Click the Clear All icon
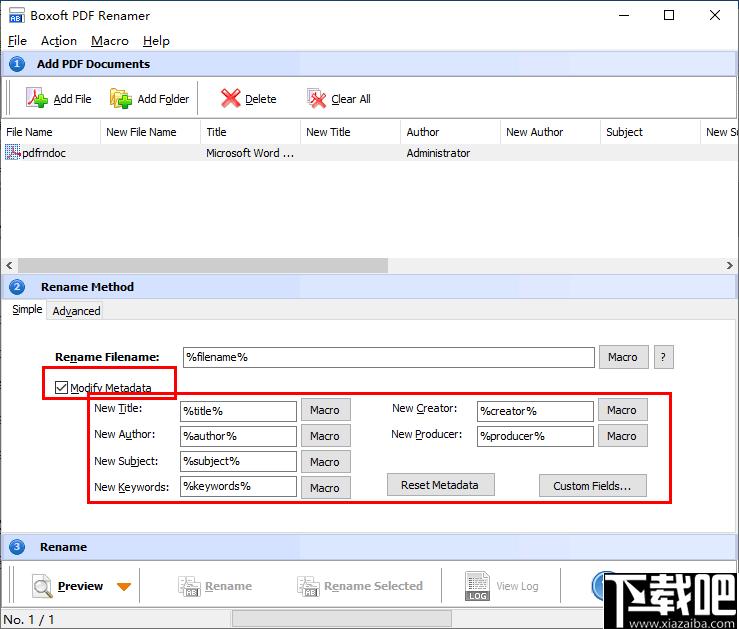Image resolution: width=739 pixels, height=629 pixels. click(317, 98)
